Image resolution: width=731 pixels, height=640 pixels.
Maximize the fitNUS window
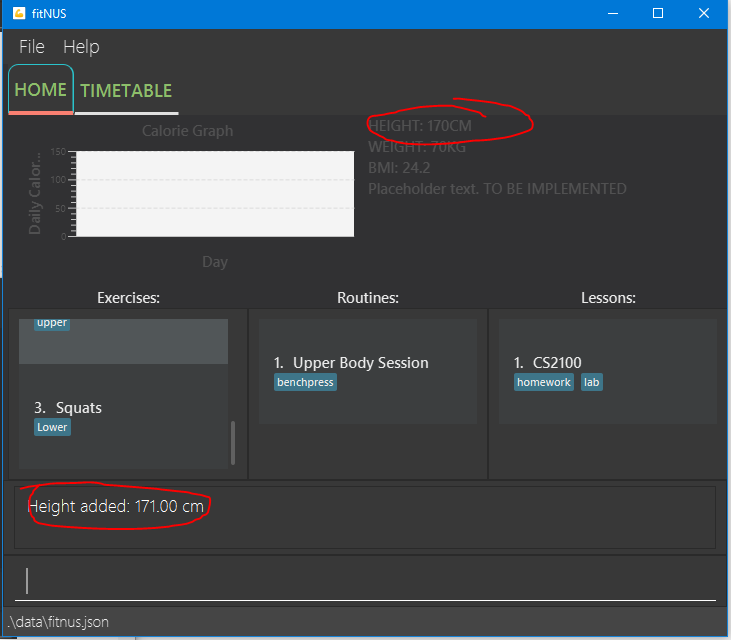(x=658, y=14)
